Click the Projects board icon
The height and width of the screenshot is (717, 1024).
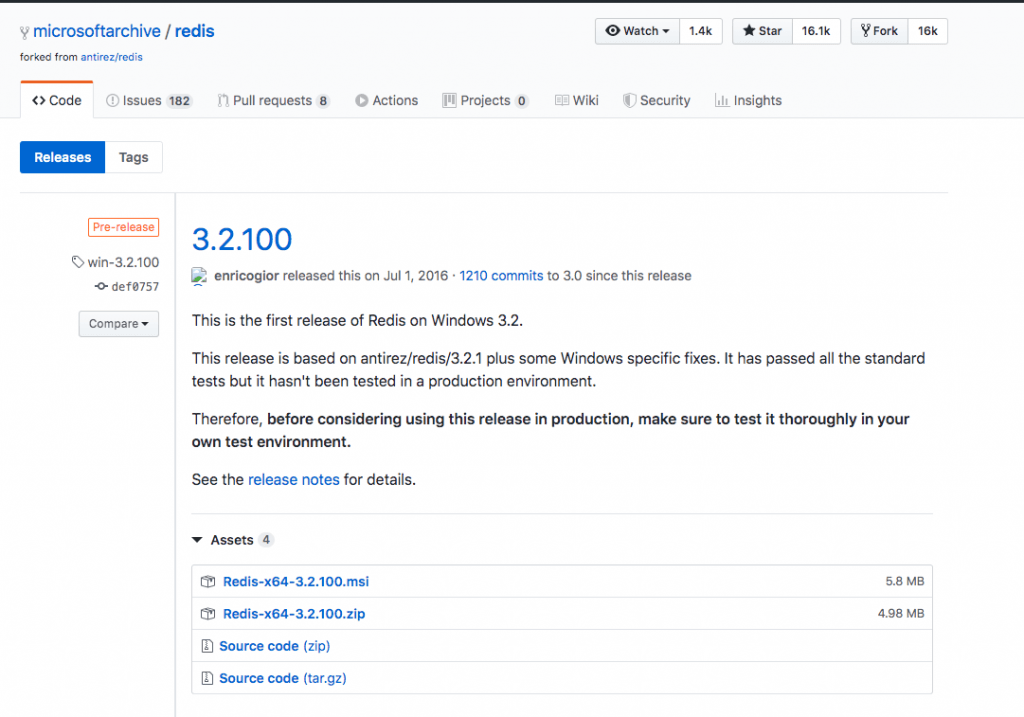pos(449,101)
